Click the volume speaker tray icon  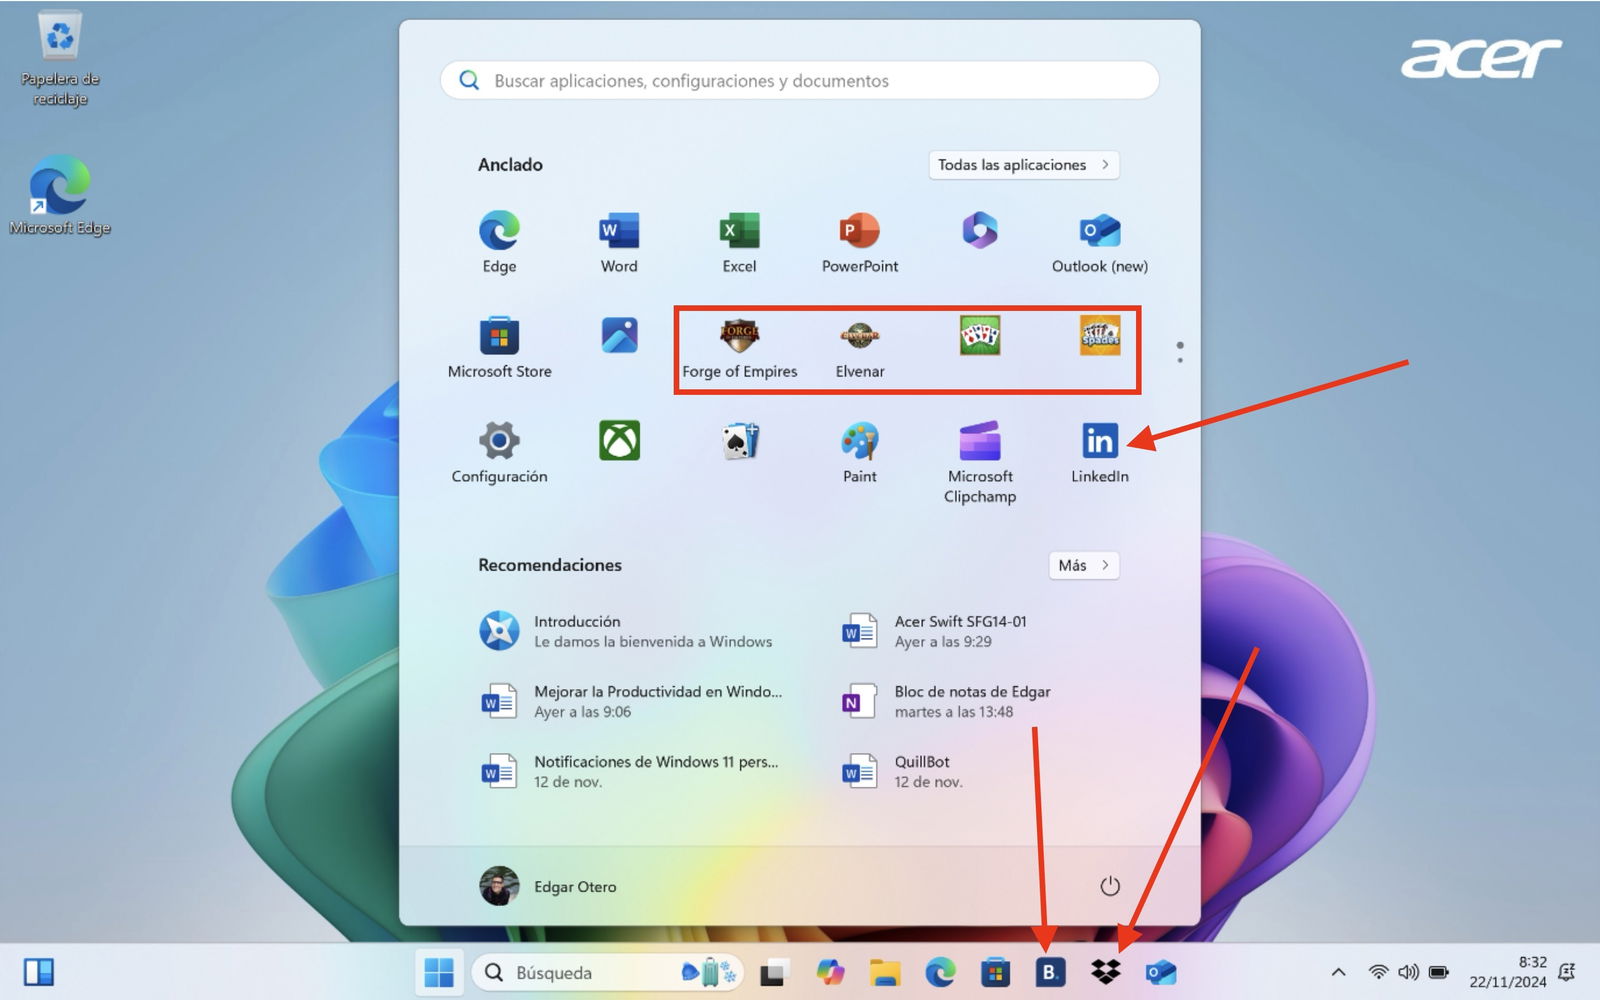(x=1409, y=972)
